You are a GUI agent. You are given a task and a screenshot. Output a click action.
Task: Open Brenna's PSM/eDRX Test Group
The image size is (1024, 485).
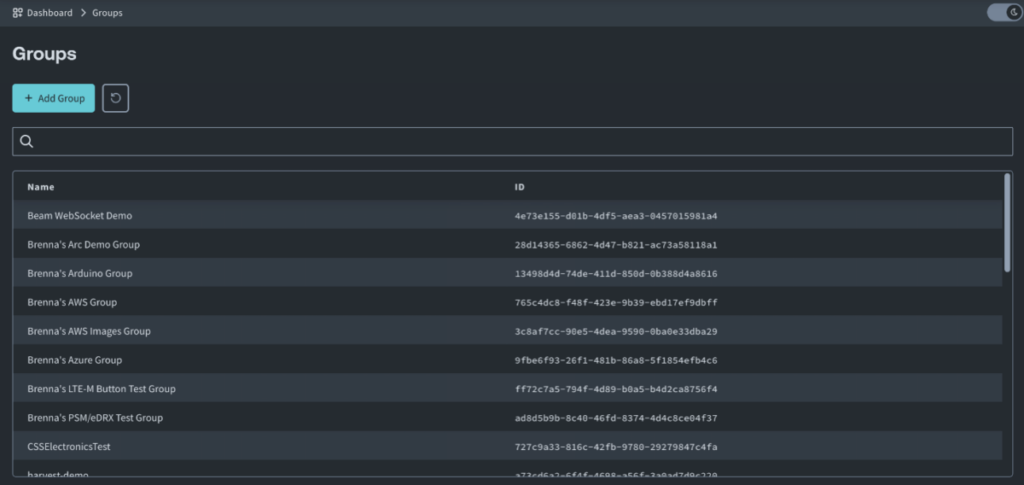(95, 418)
